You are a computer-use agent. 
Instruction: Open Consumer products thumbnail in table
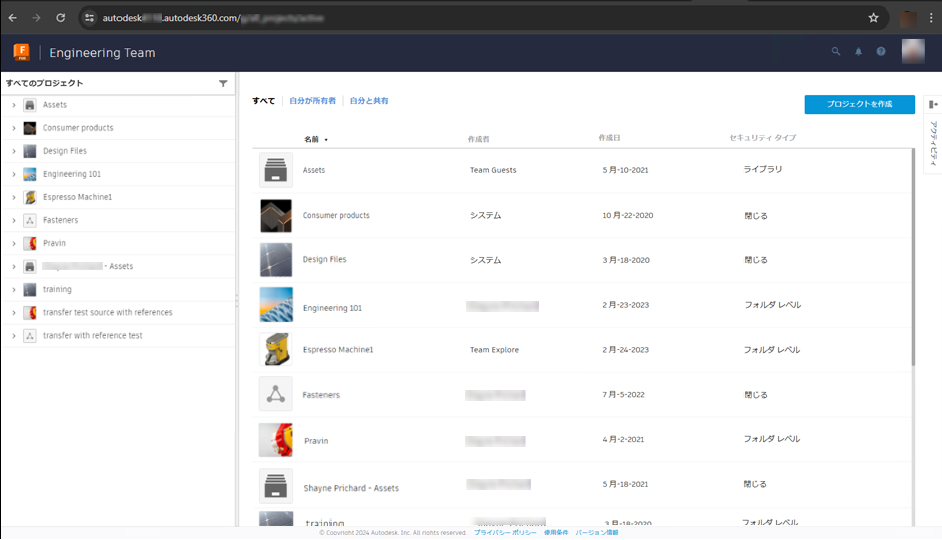(x=276, y=216)
